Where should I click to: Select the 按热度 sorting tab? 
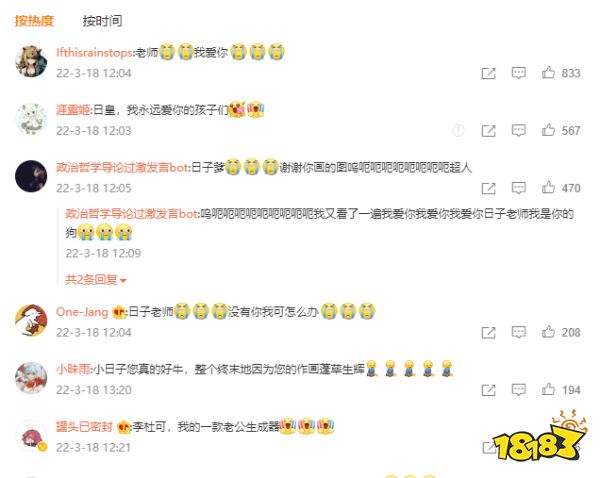point(34,21)
